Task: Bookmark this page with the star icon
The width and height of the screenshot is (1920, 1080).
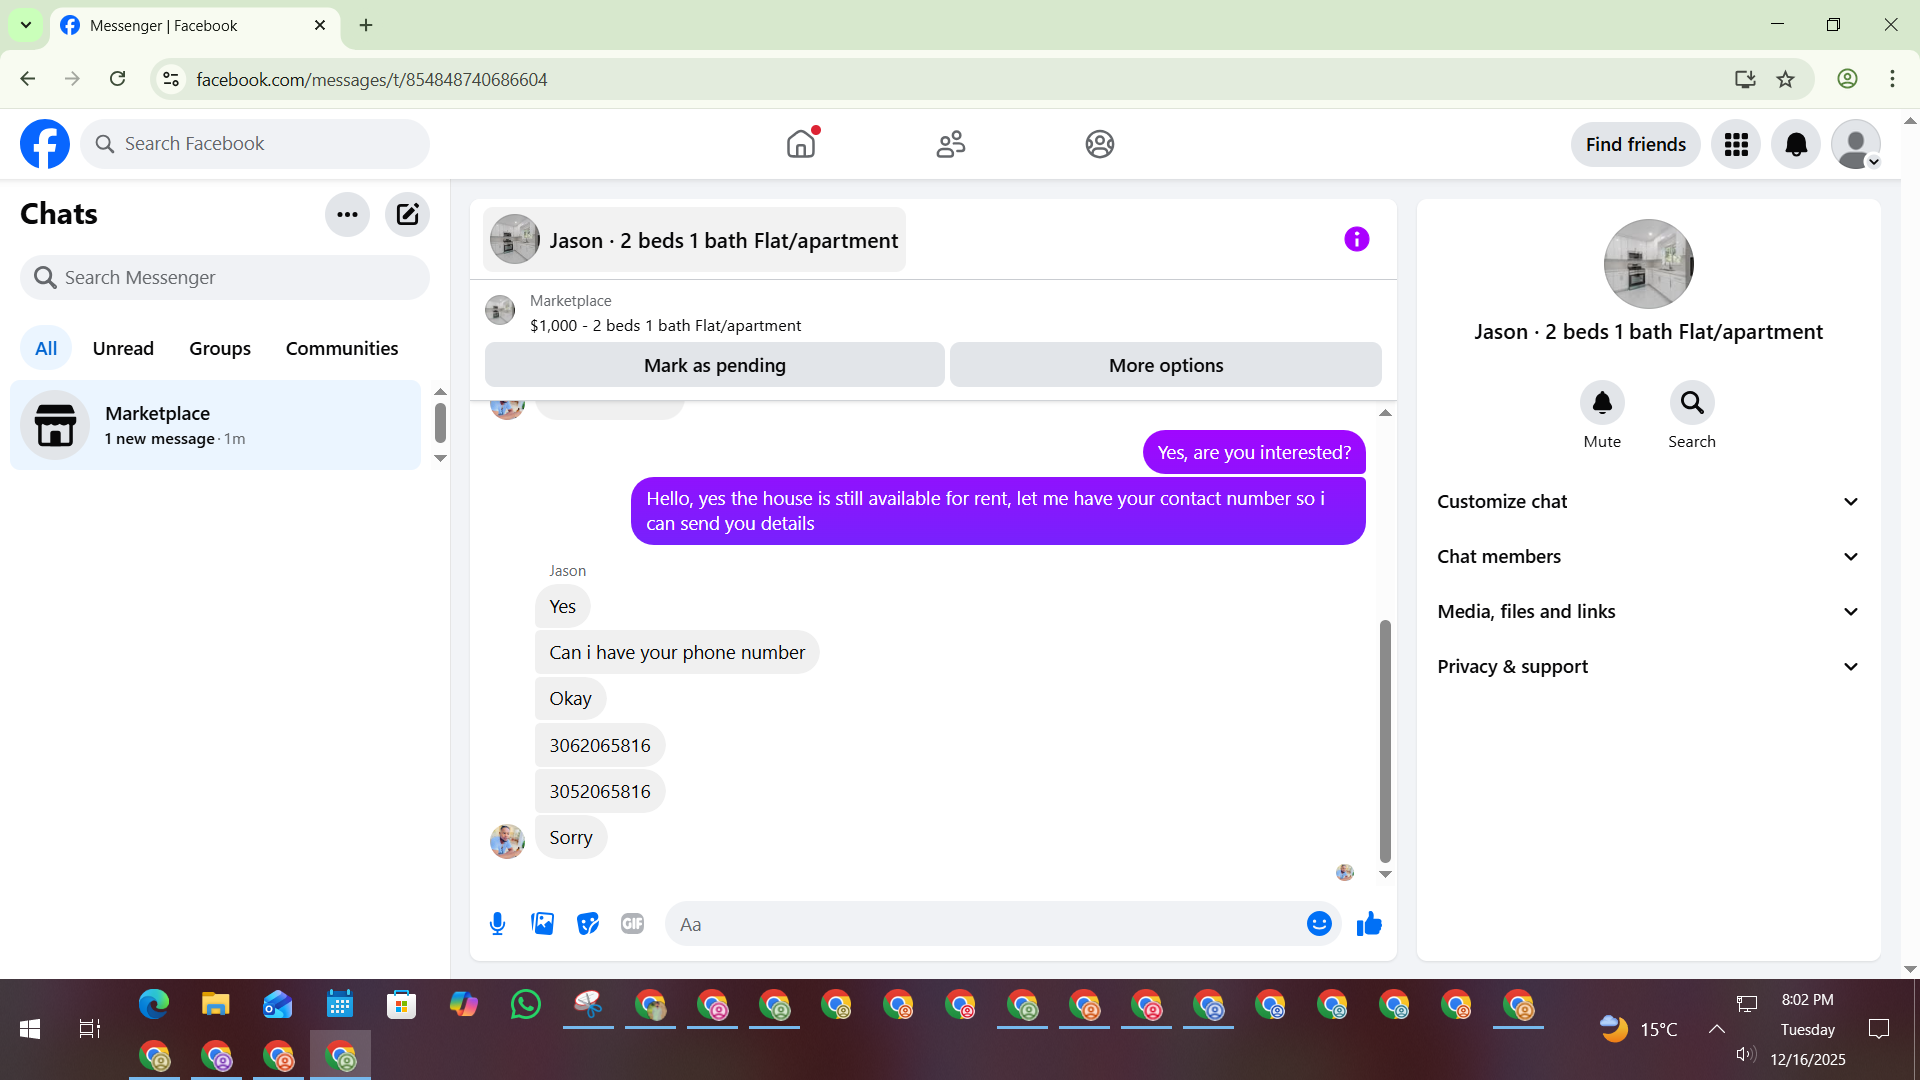Action: pyautogui.click(x=1786, y=79)
